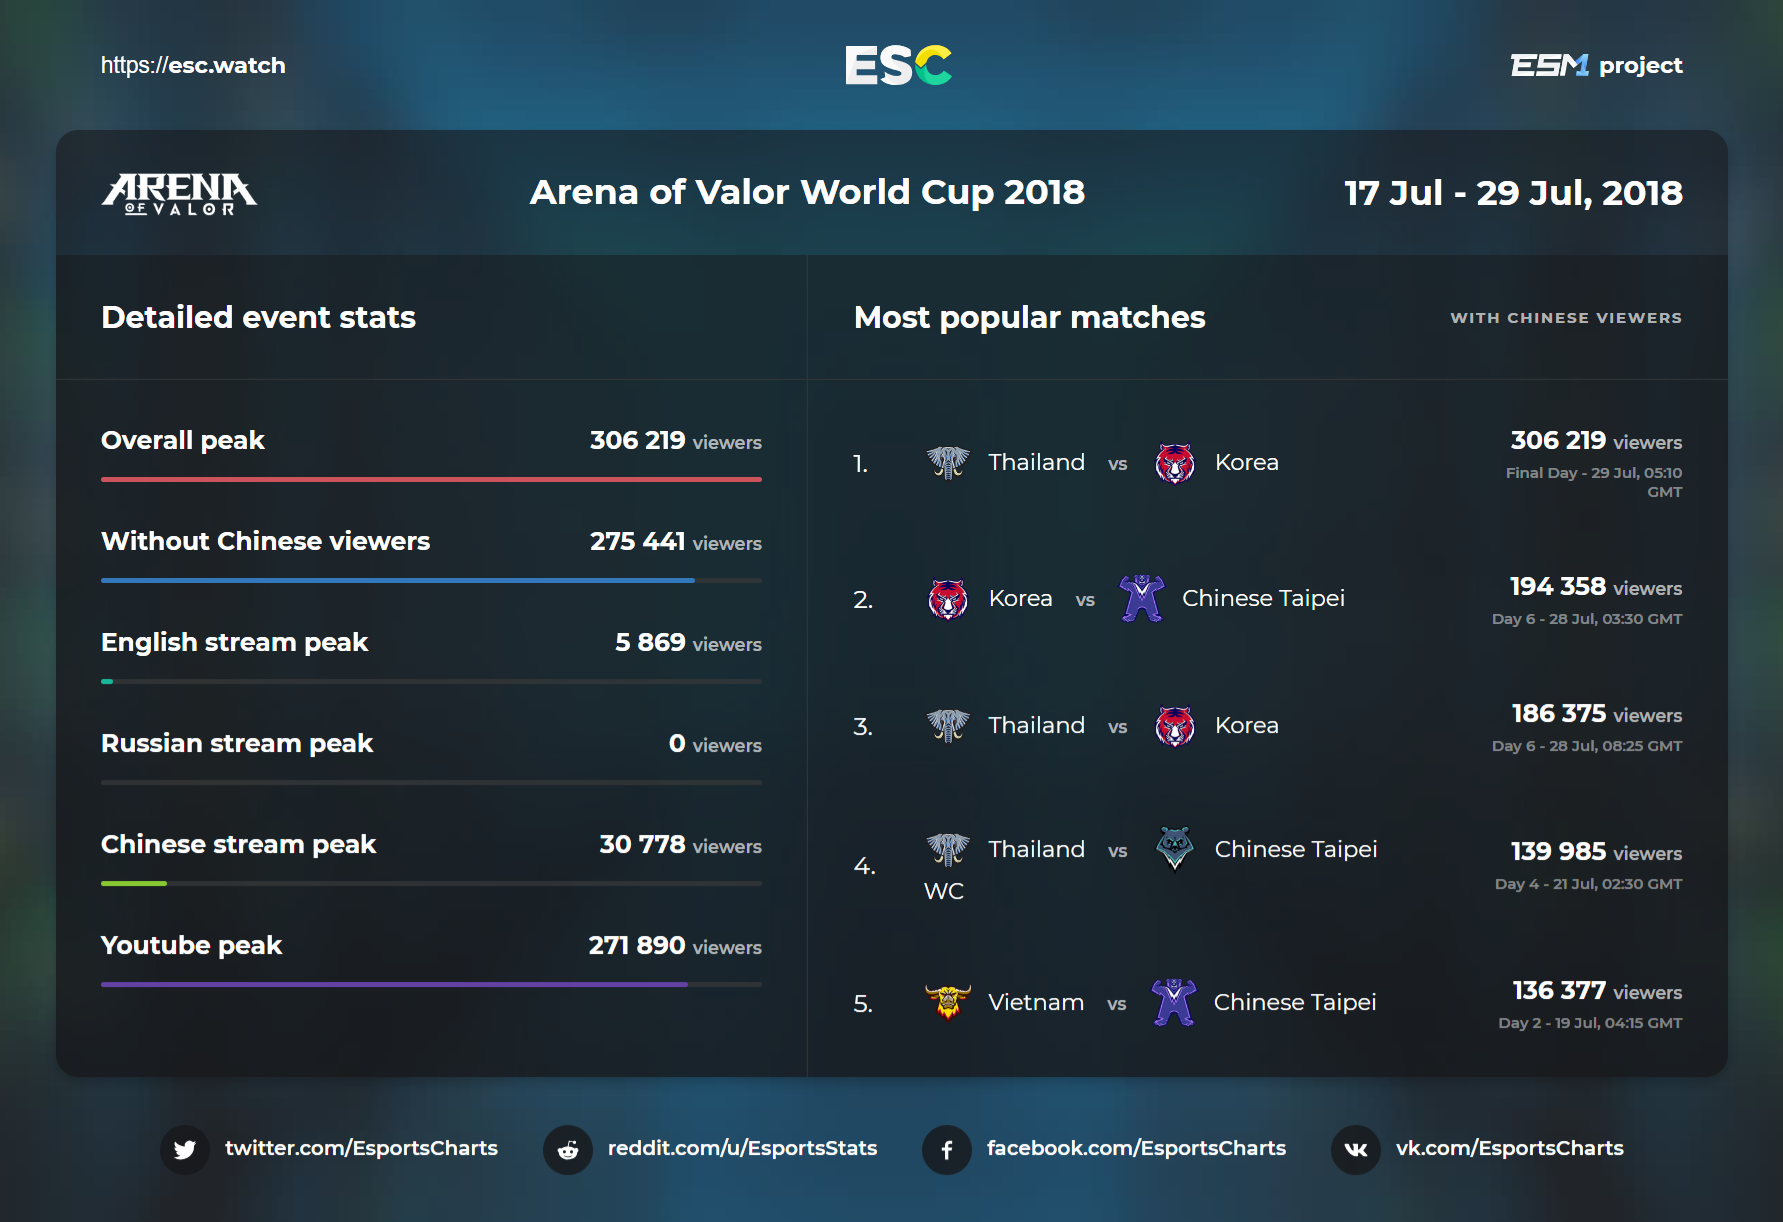The image size is (1783, 1222).
Task: Click Chinese Taipei wolf icon in match 4
Action: 1175,849
